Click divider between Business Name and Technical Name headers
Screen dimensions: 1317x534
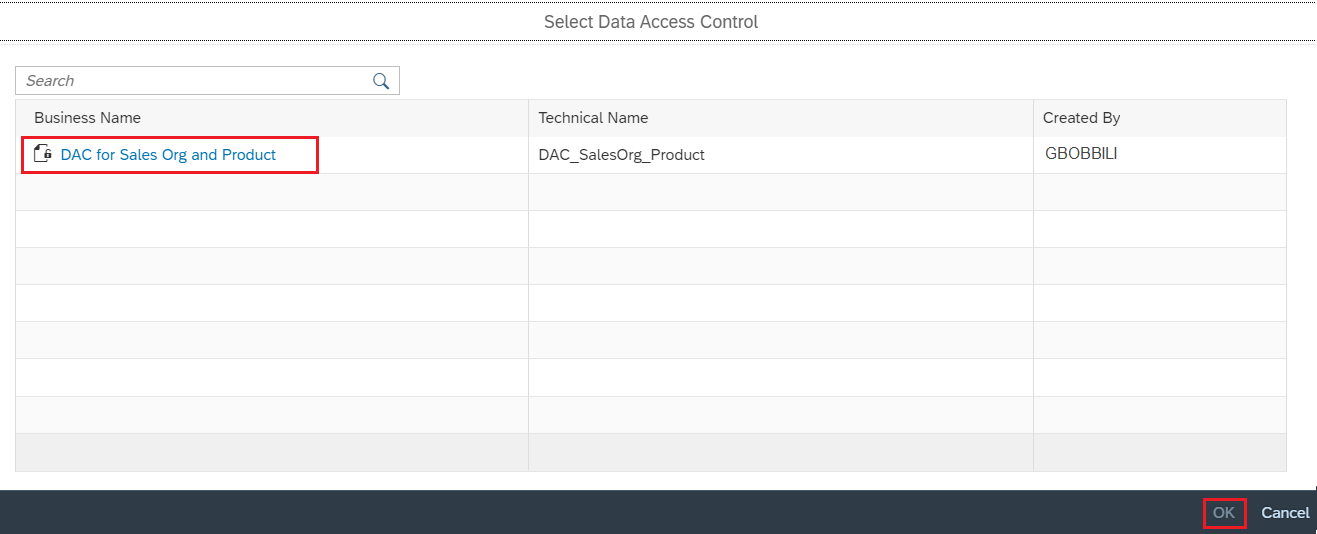pyautogui.click(x=528, y=118)
